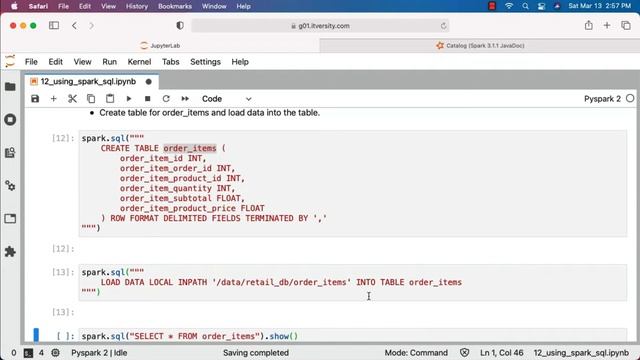Restart kernel and run all cells icon
Viewport: 640px width, 360px height.
tap(185, 99)
